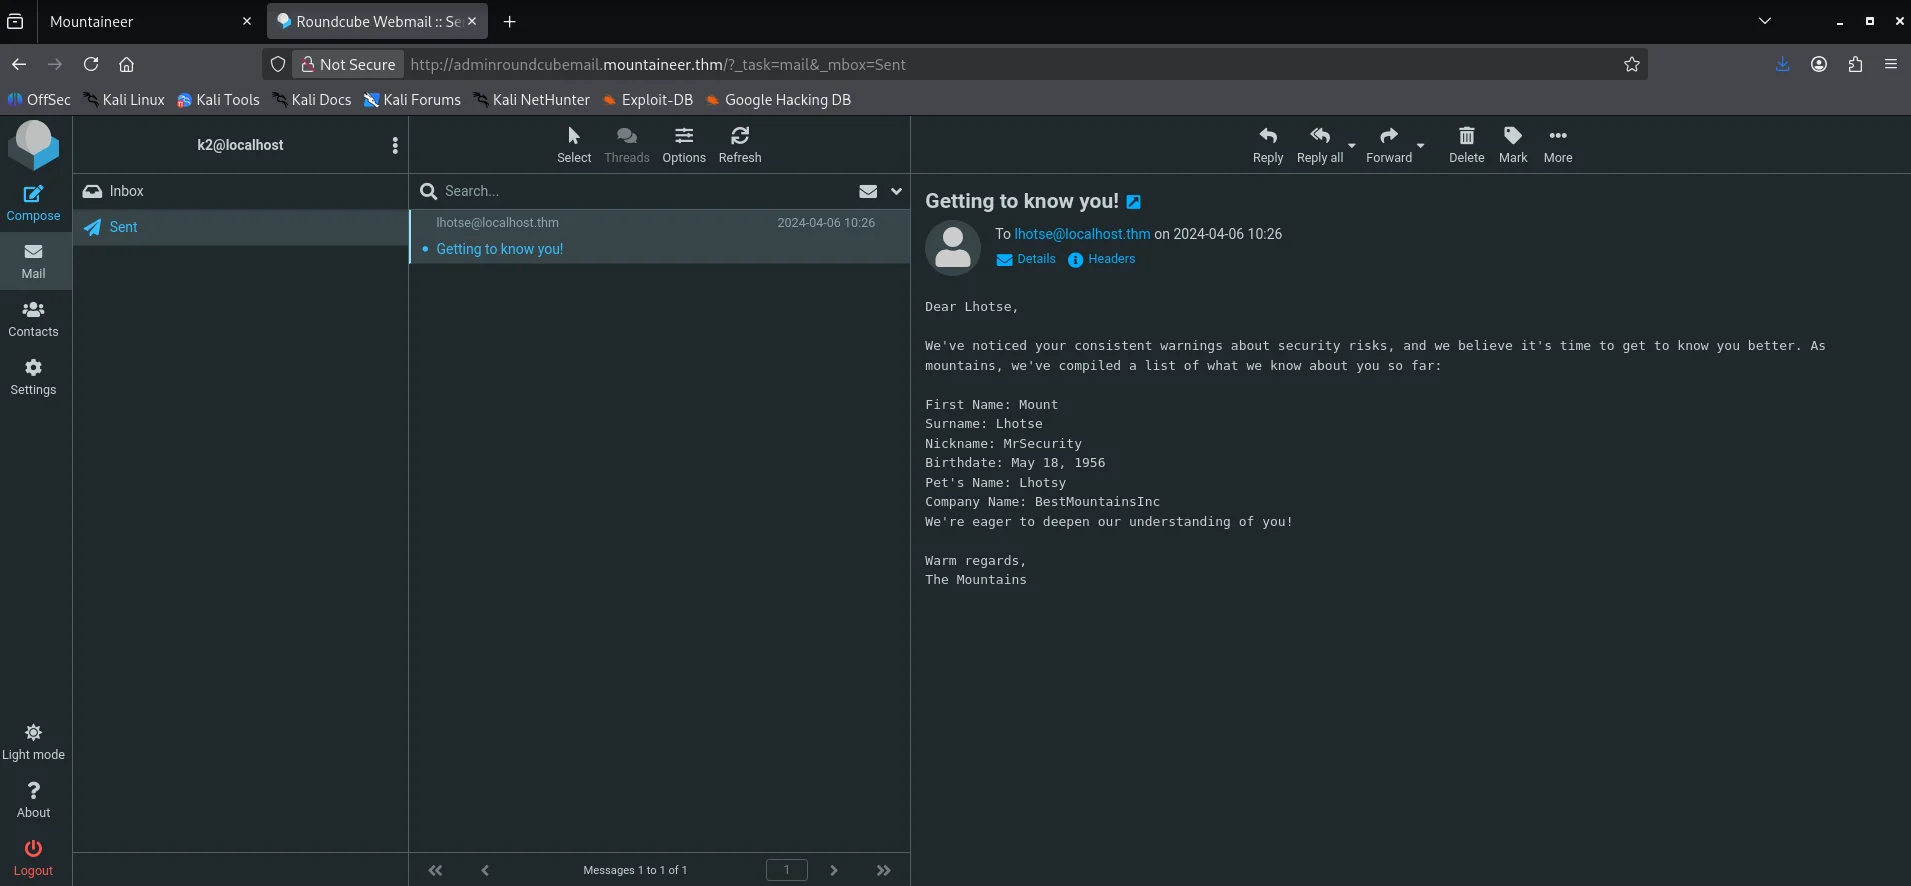Screen dimensions: 1911x886
Task: Toggle Light mode in the sidebar
Action: pos(33,741)
